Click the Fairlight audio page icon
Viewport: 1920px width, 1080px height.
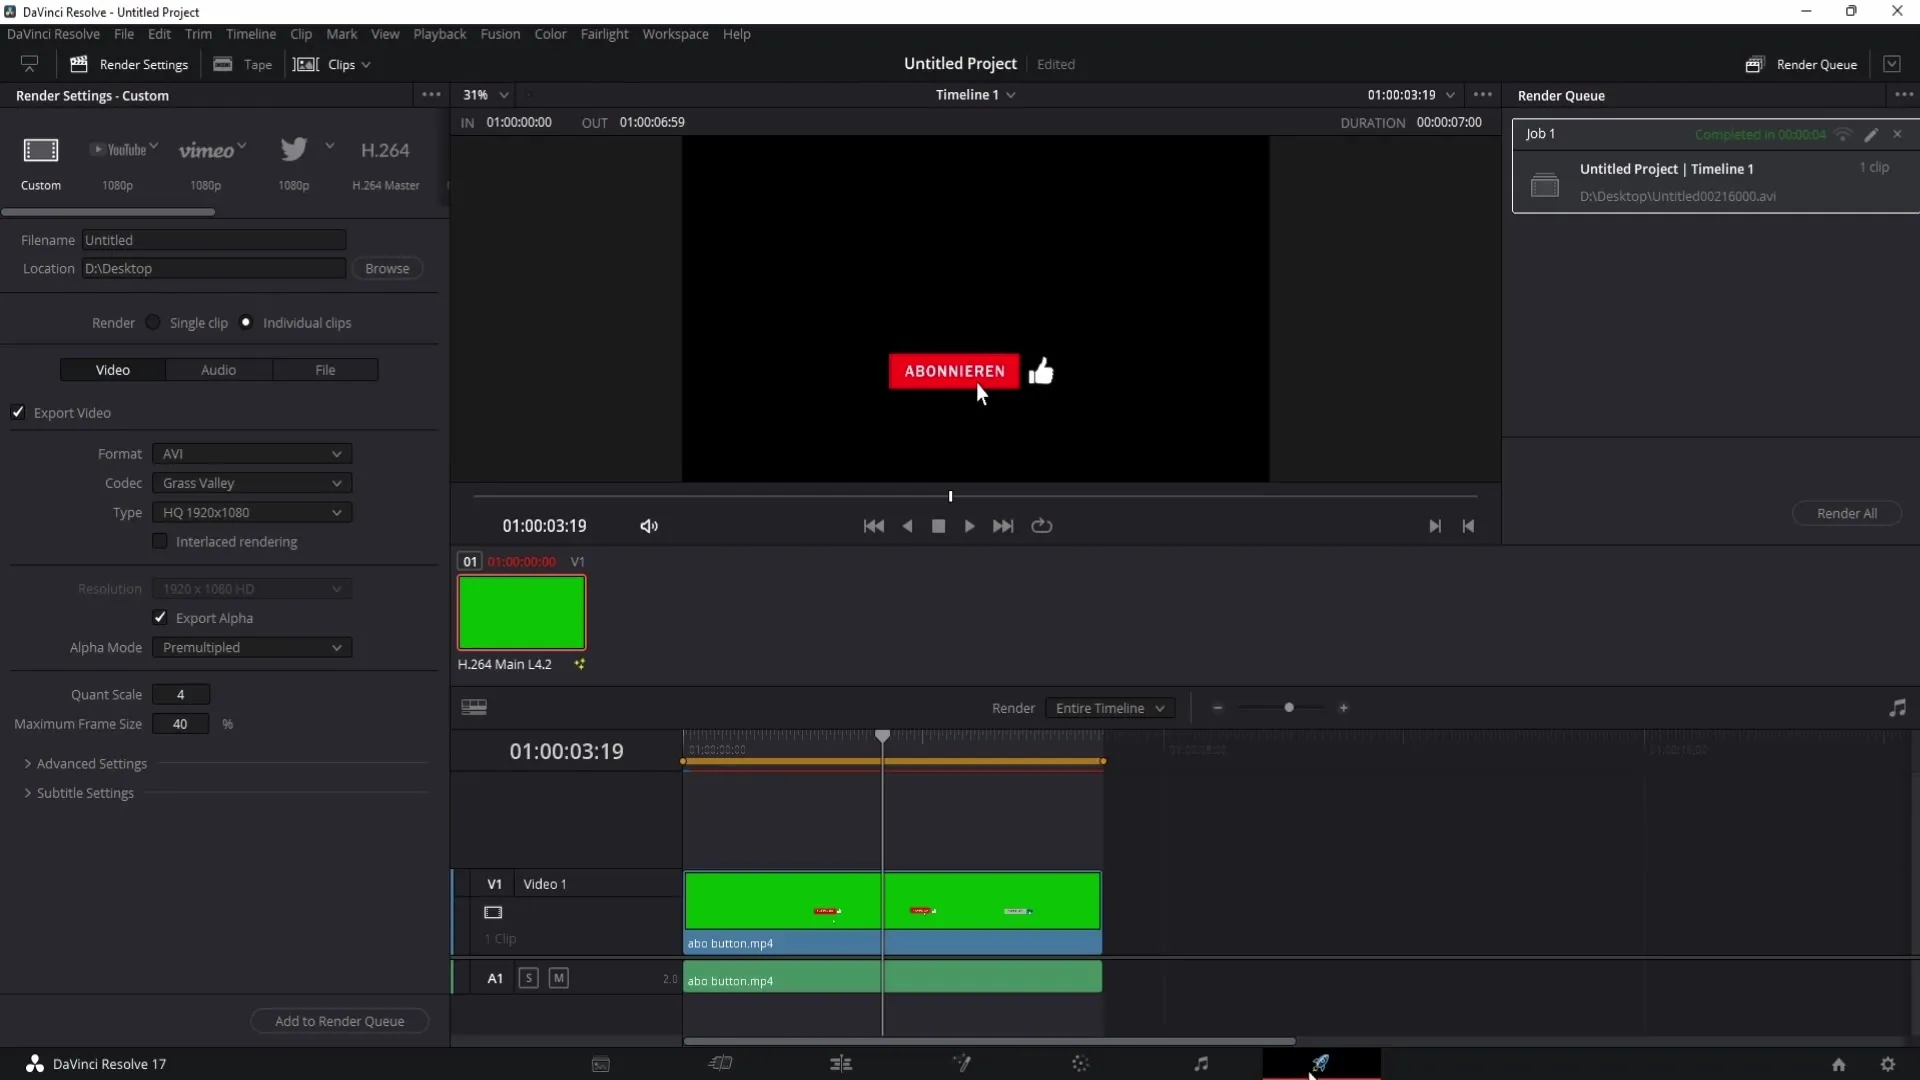(1200, 1064)
